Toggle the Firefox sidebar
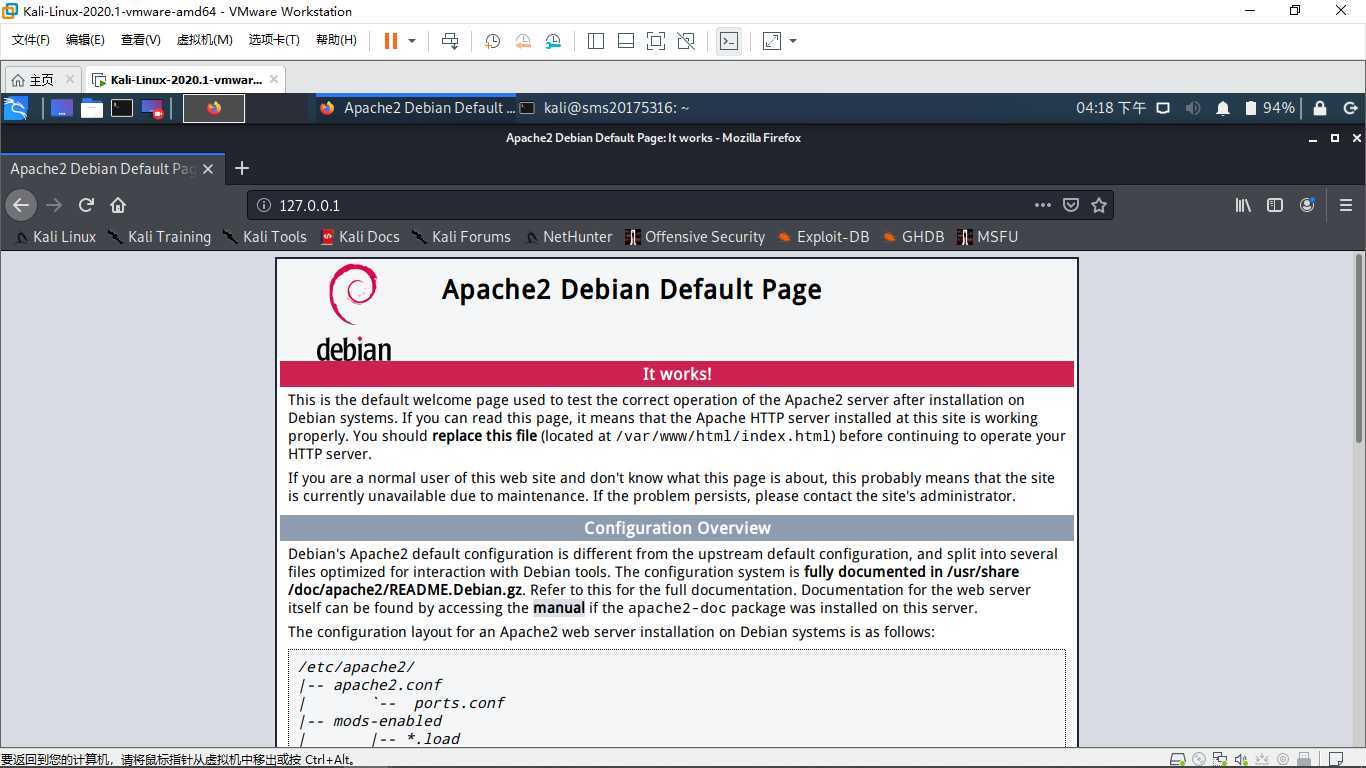This screenshot has width=1366, height=768. (1275, 205)
